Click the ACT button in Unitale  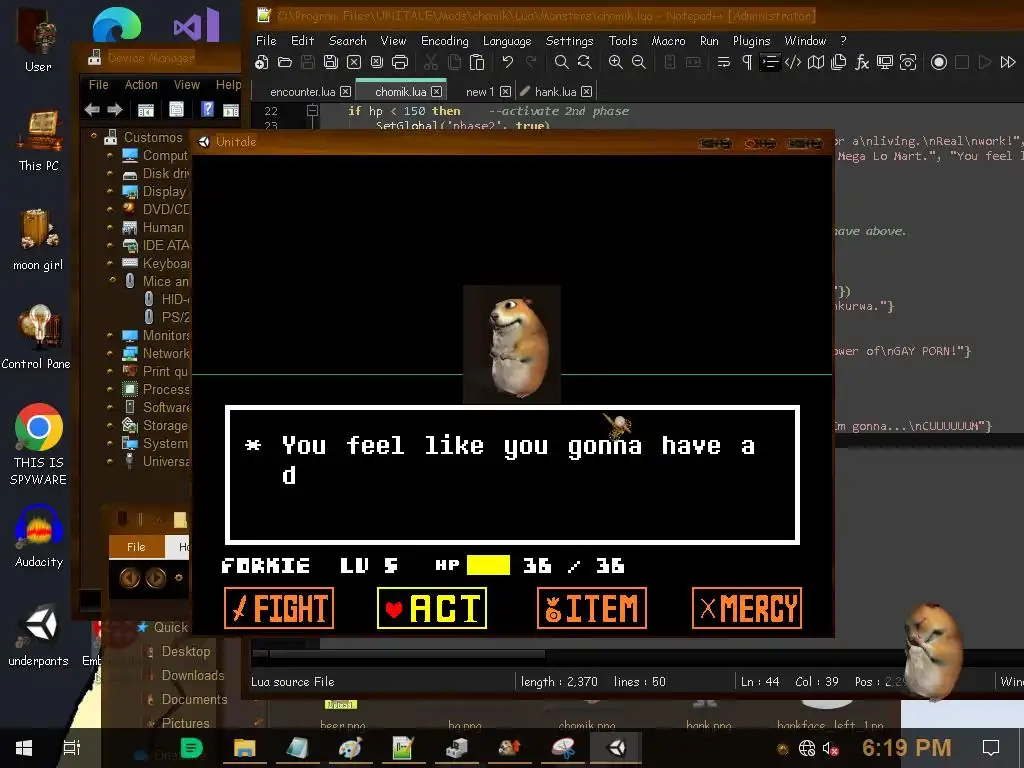[432, 608]
